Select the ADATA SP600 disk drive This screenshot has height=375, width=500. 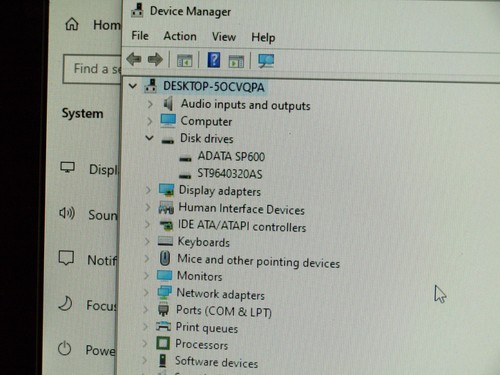click(x=231, y=156)
